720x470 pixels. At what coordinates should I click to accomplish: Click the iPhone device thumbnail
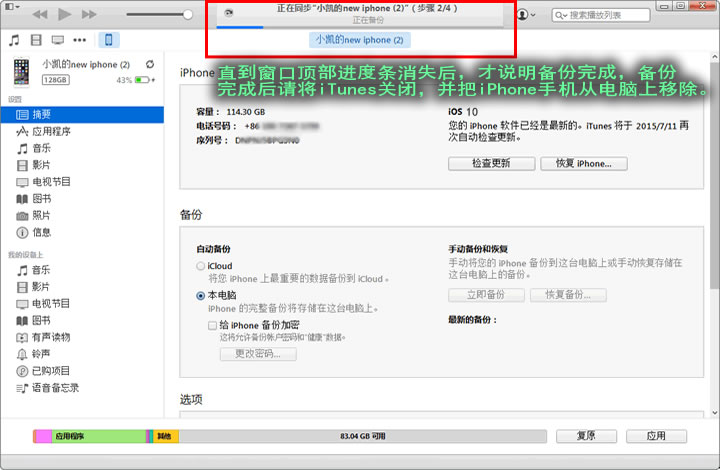pos(21,72)
